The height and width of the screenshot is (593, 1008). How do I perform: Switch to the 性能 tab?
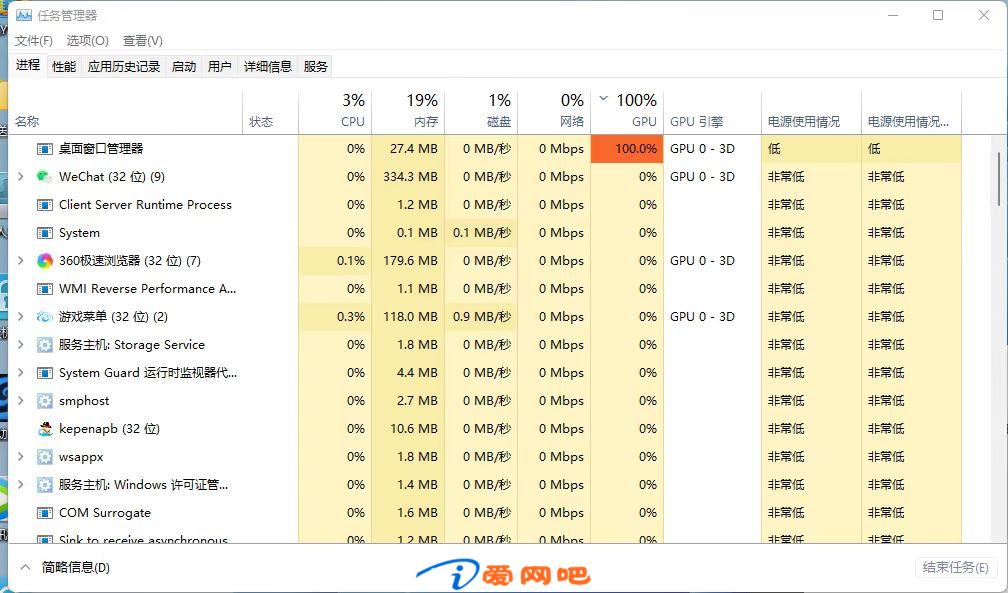[x=64, y=66]
